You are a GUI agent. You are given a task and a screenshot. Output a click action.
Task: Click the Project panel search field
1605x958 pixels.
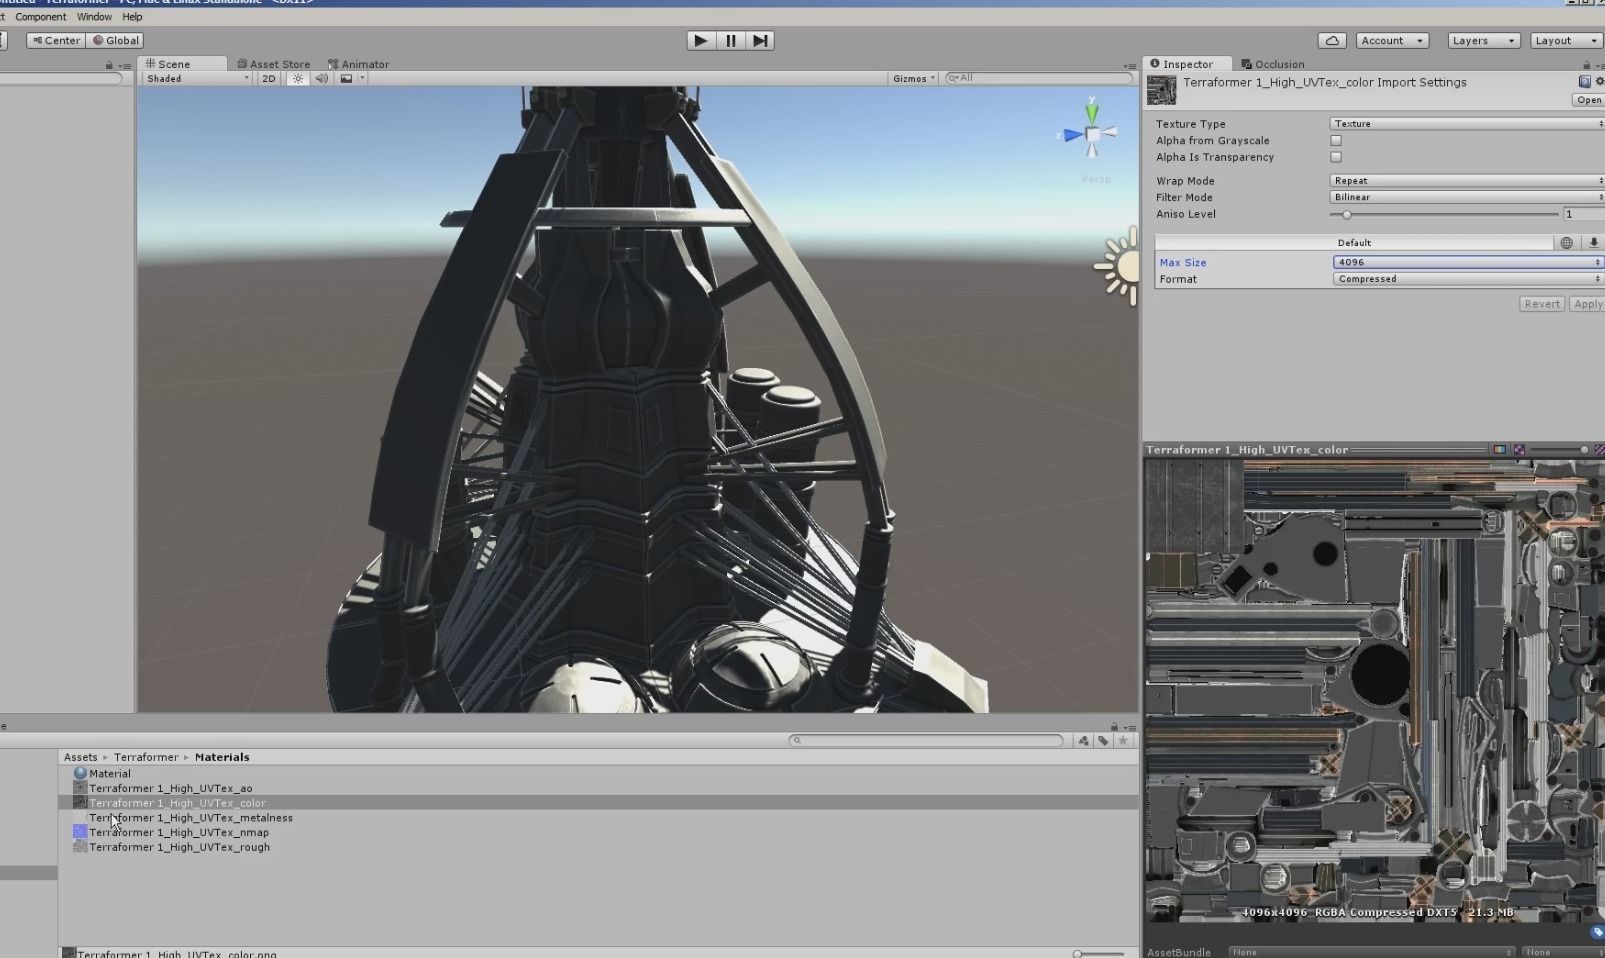click(x=926, y=741)
